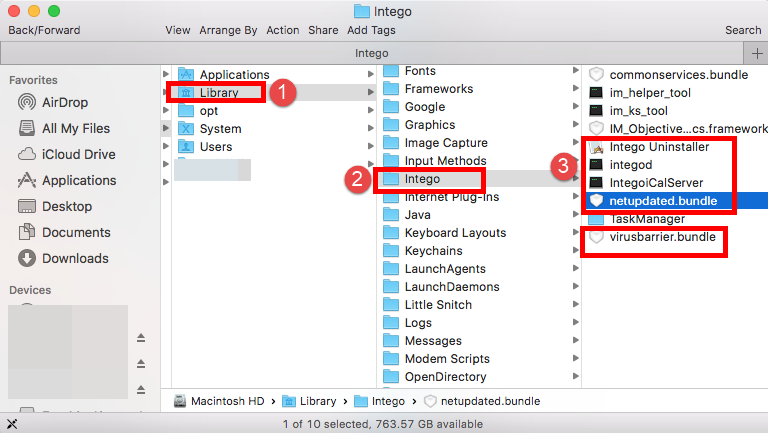Open the Action toolbar menu
The width and height of the screenshot is (768, 433).
283,30
